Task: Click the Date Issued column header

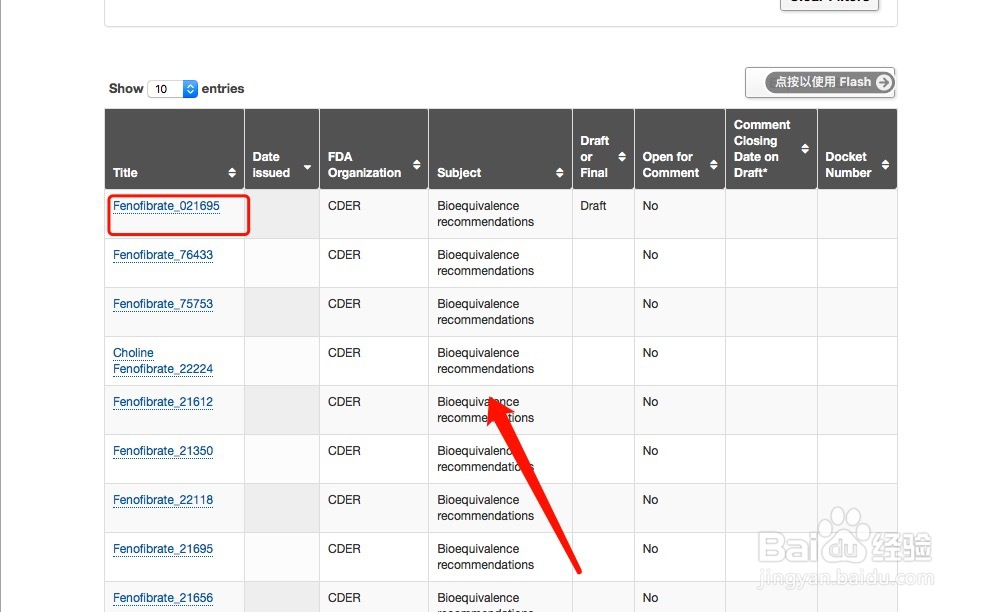Action: click(281, 149)
